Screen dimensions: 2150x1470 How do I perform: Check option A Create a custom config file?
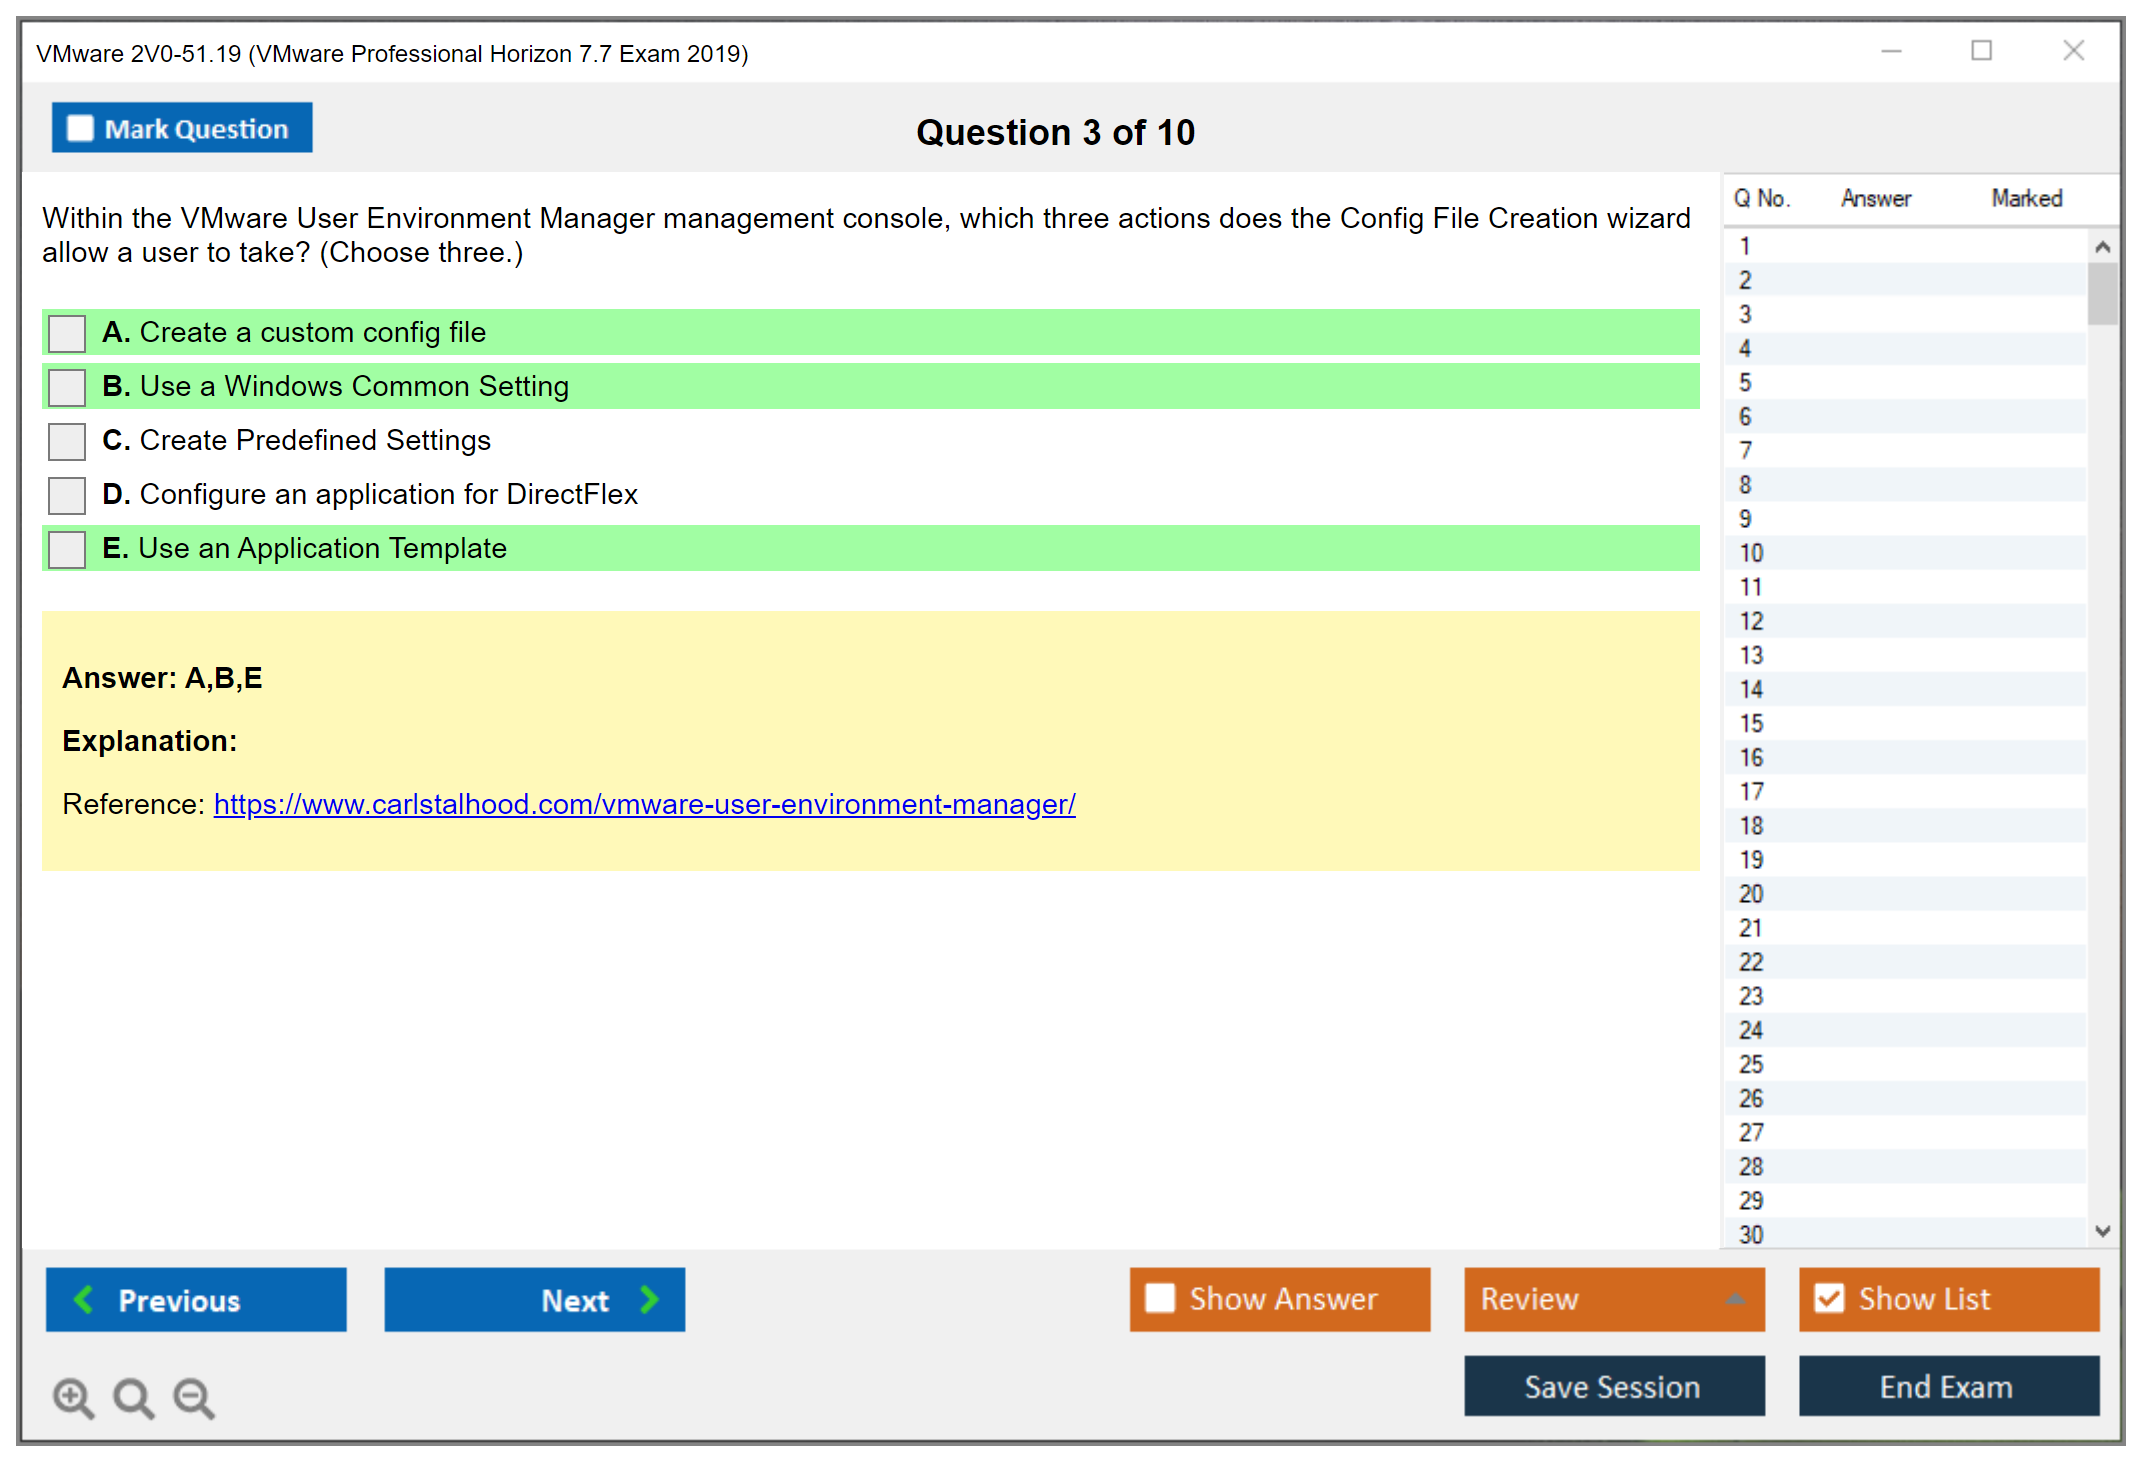[67, 333]
